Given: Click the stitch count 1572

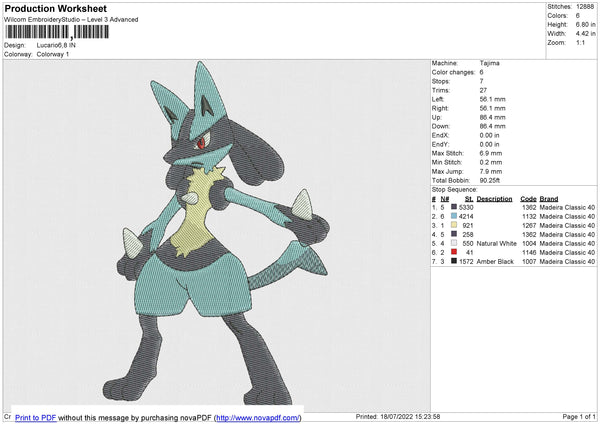Looking at the screenshot, I should 466,261.
